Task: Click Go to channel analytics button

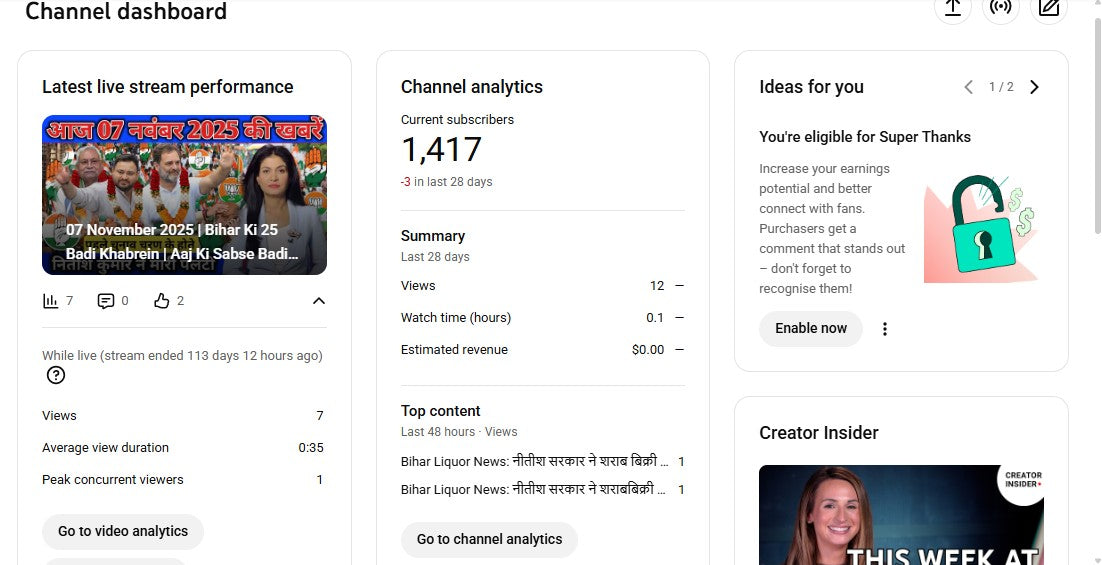Action: coord(489,539)
